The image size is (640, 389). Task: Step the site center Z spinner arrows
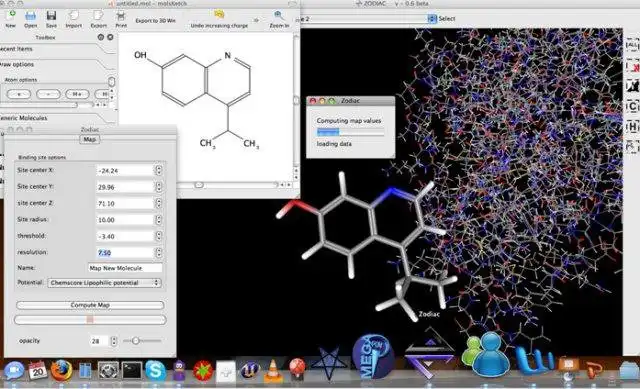(159, 203)
